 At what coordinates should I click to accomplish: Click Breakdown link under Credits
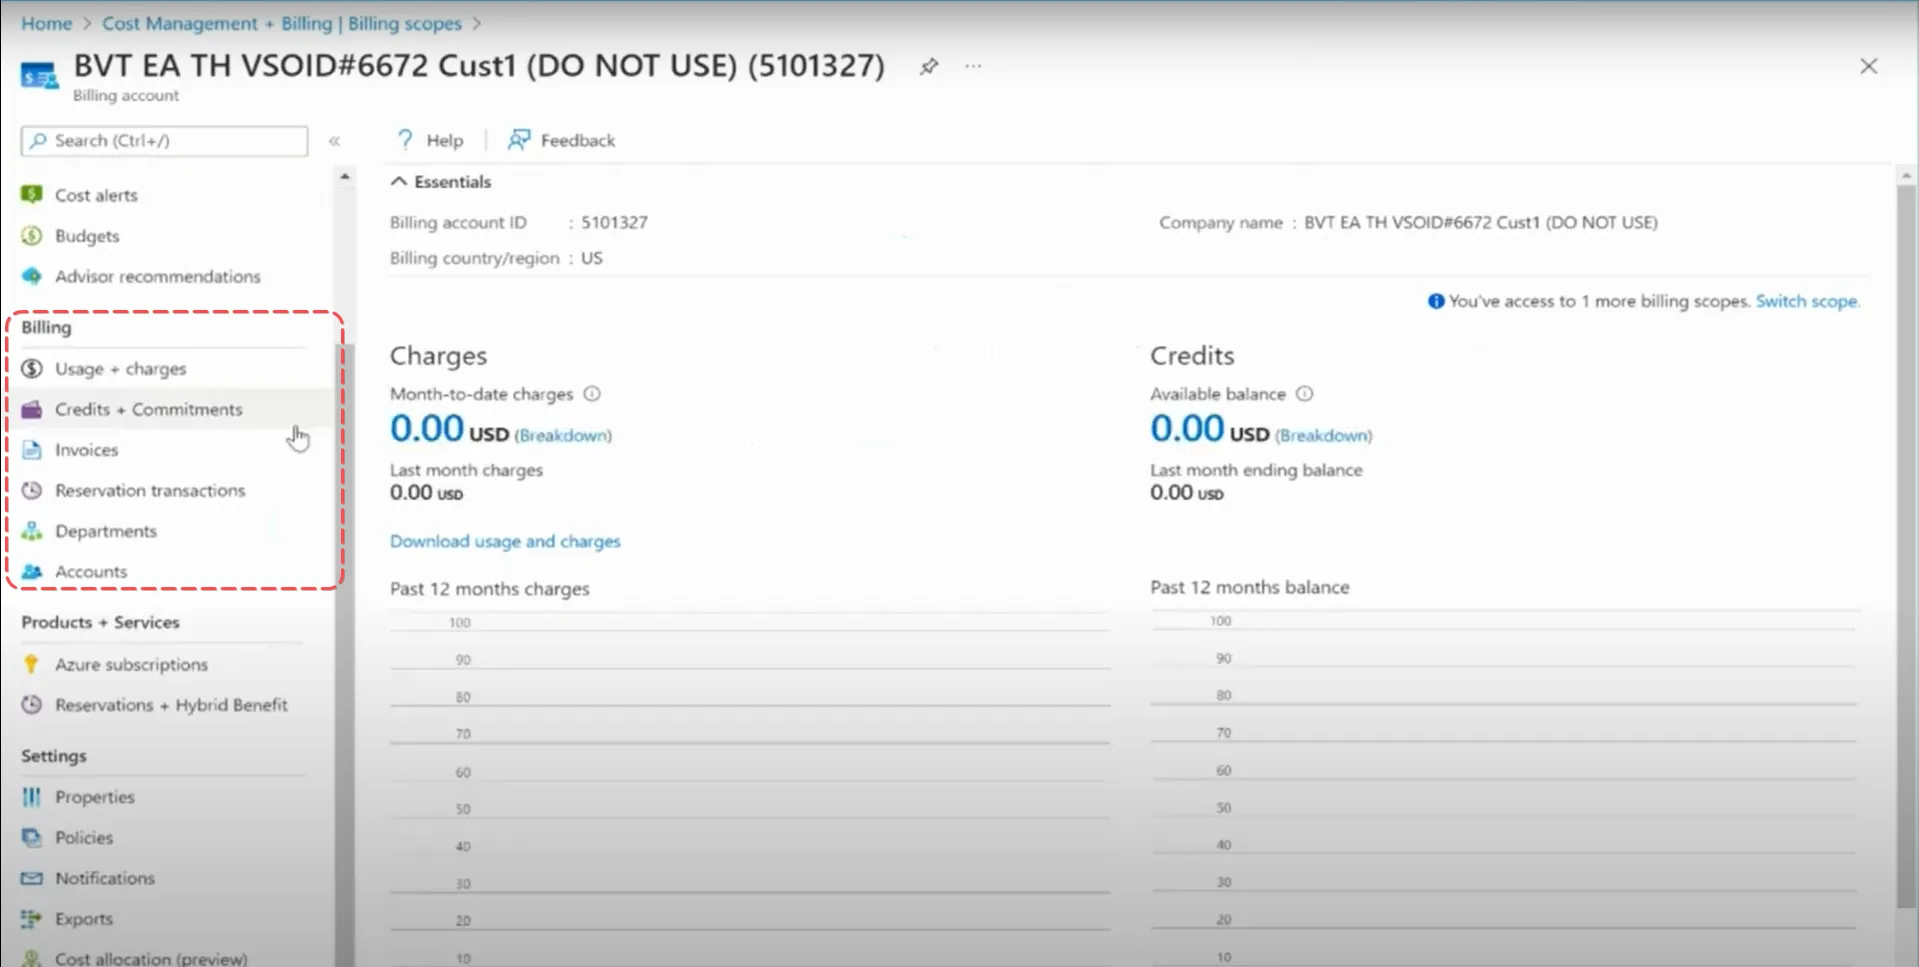point(1324,435)
